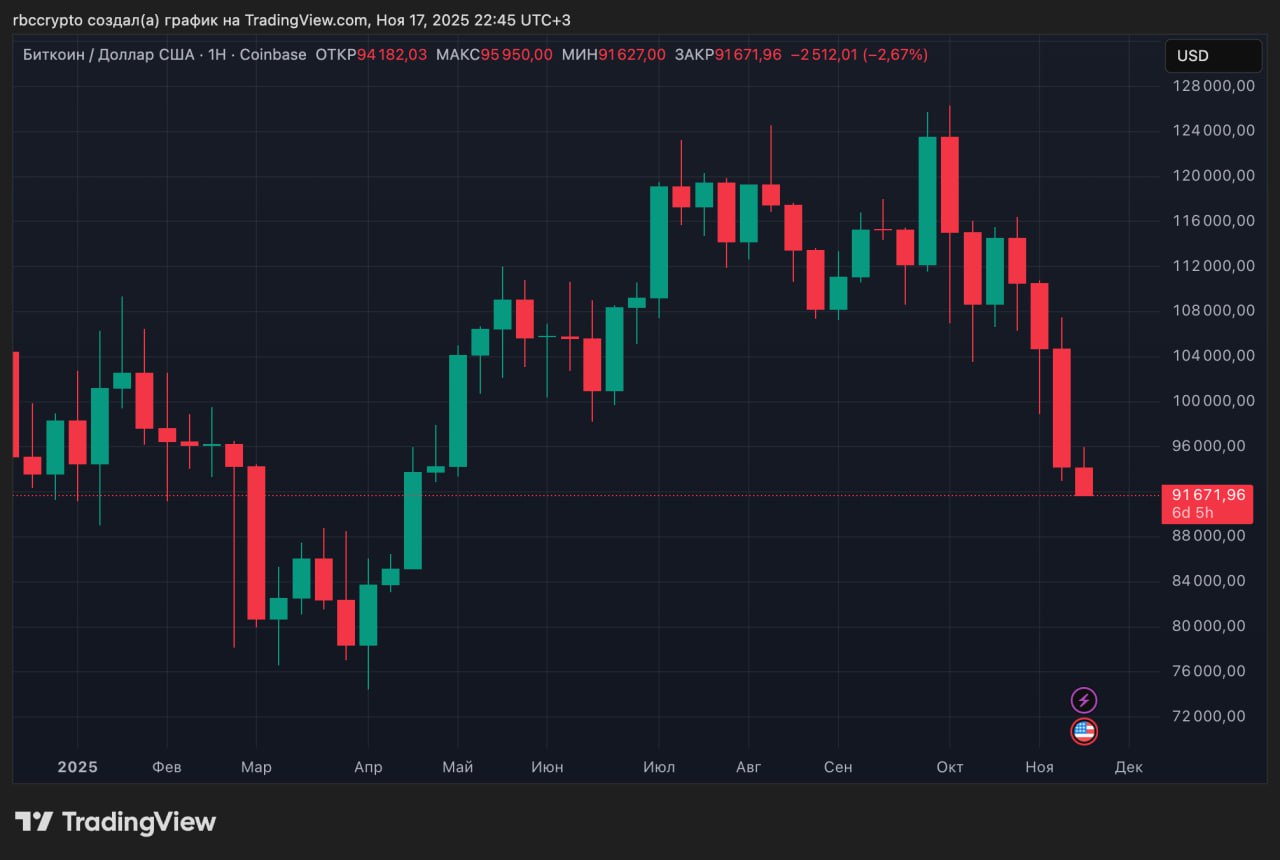Click the purple lightning bolt icon
The height and width of the screenshot is (860, 1280).
1084,700
